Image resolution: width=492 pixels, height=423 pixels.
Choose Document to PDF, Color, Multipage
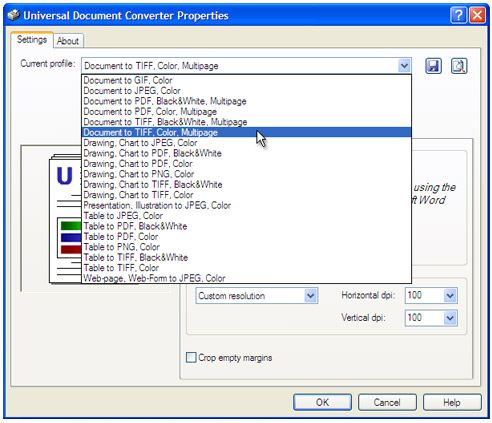(246, 112)
